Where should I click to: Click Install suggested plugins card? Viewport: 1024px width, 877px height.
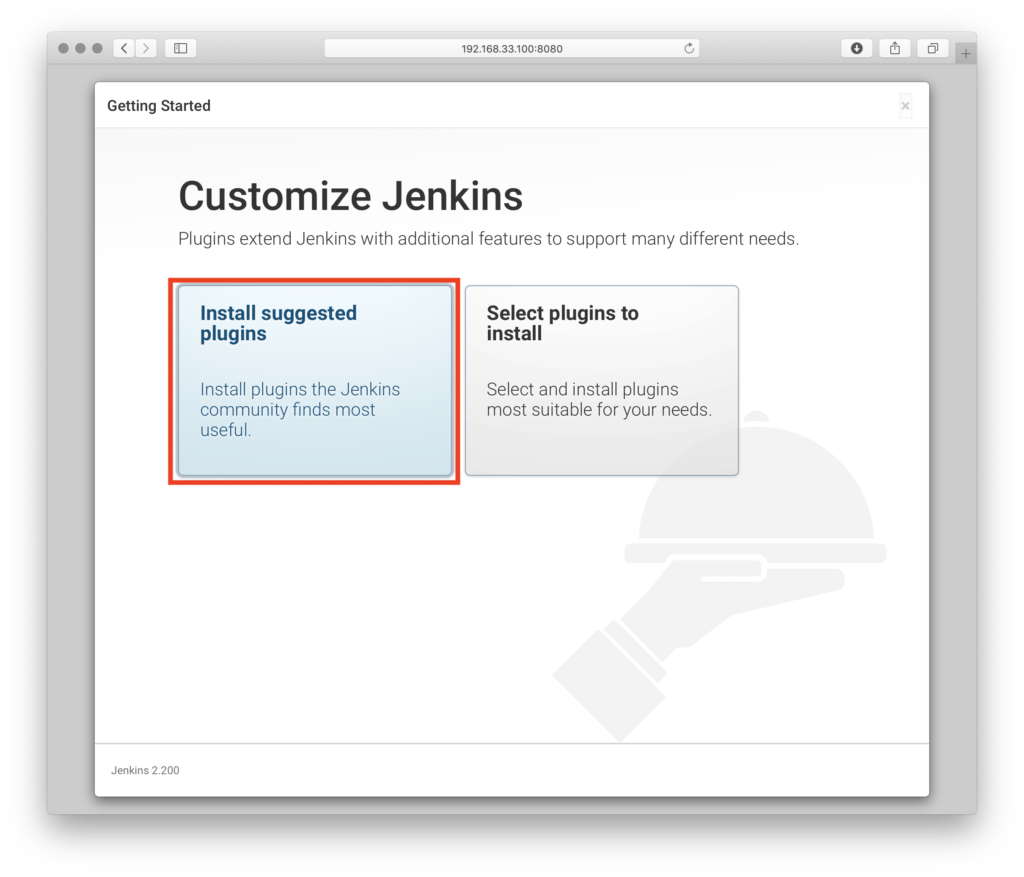pyautogui.click(x=315, y=381)
